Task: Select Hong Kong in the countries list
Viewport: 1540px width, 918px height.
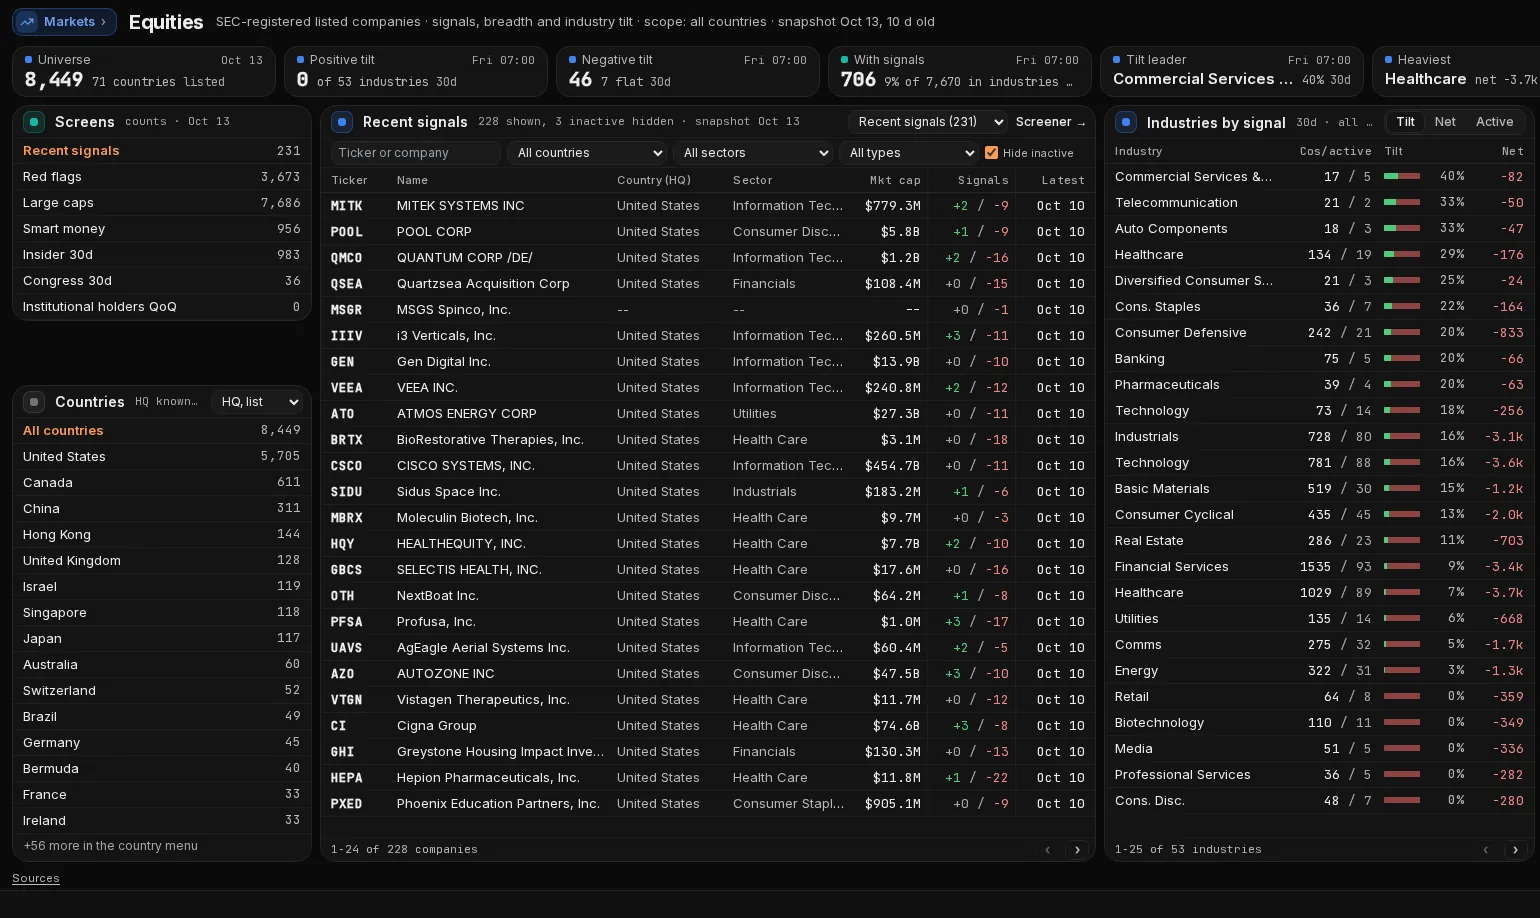Action: pyautogui.click(x=162, y=535)
